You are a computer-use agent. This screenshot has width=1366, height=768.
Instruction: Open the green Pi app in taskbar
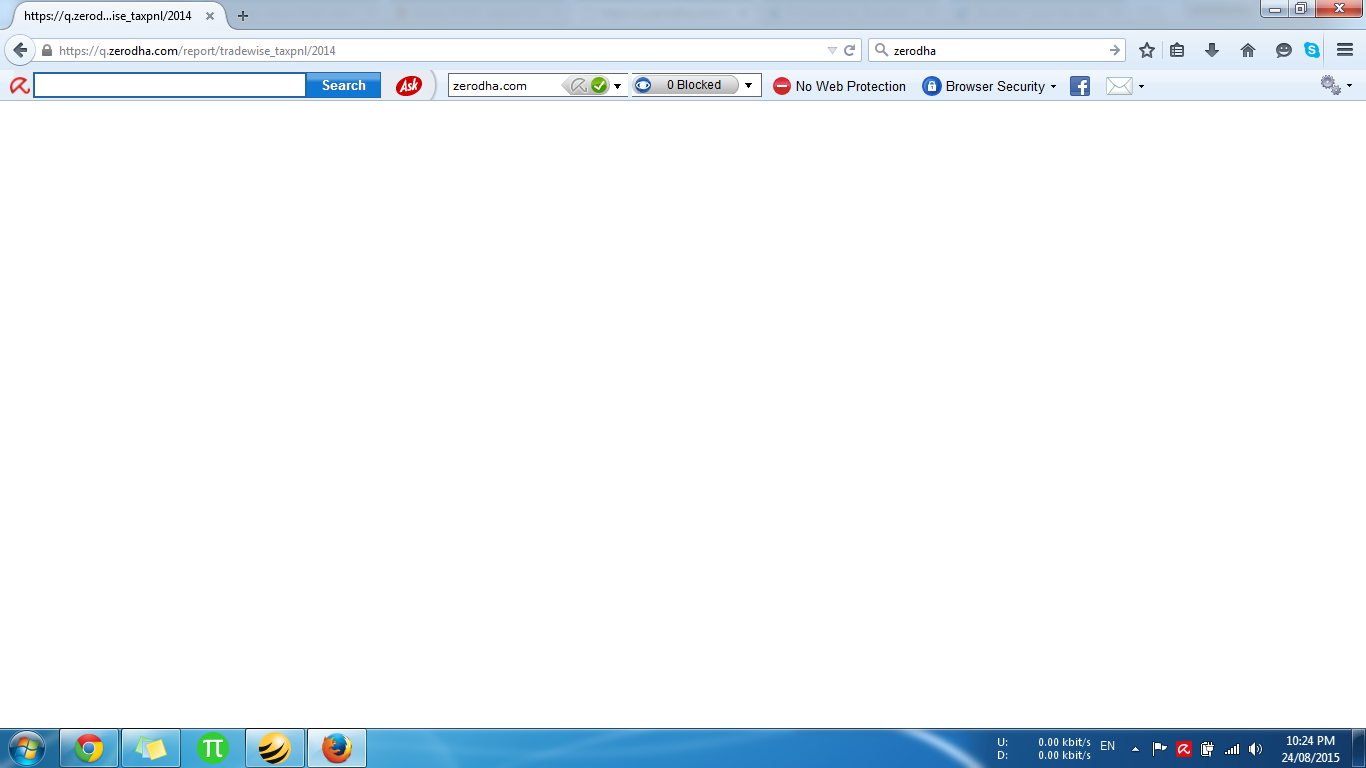click(x=213, y=748)
